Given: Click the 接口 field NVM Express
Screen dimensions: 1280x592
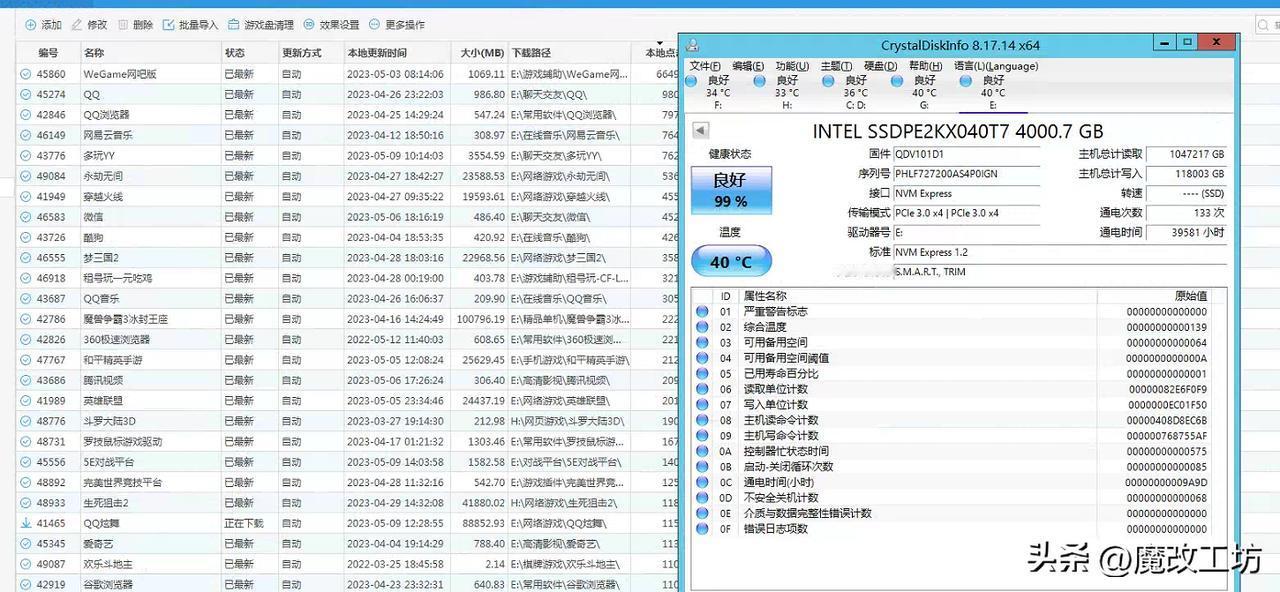Looking at the screenshot, I should pyautogui.click(x=966, y=193).
